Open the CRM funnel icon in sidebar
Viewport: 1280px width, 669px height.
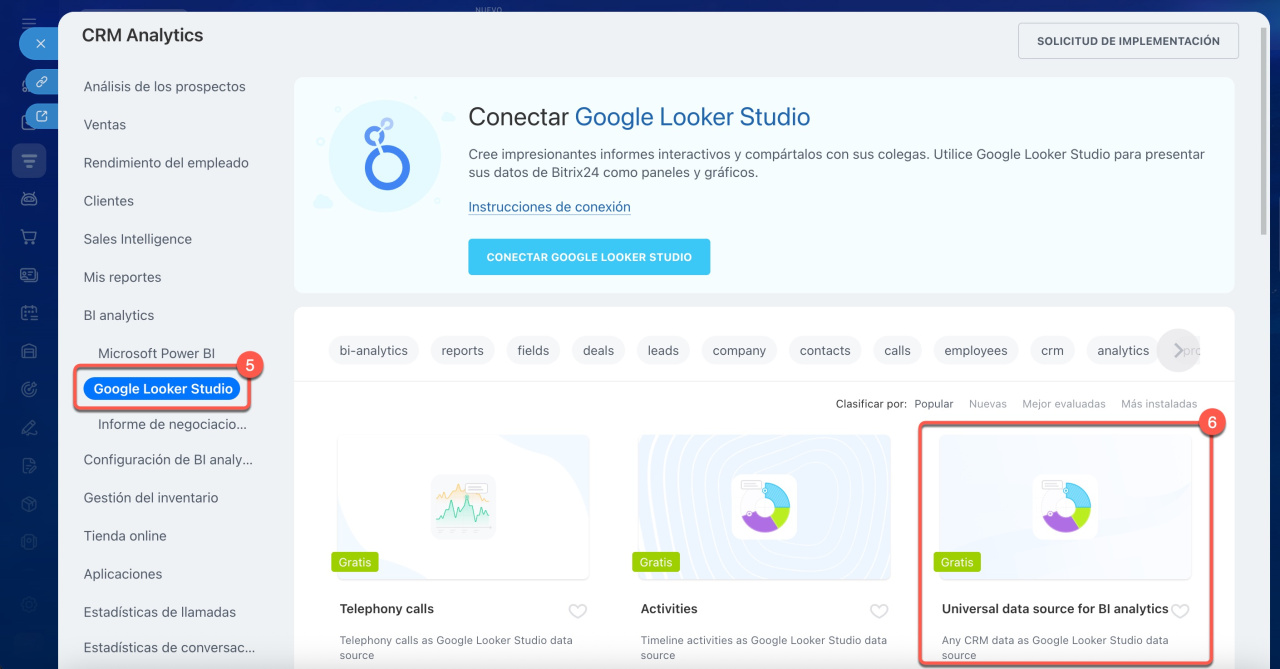coord(29,161)
